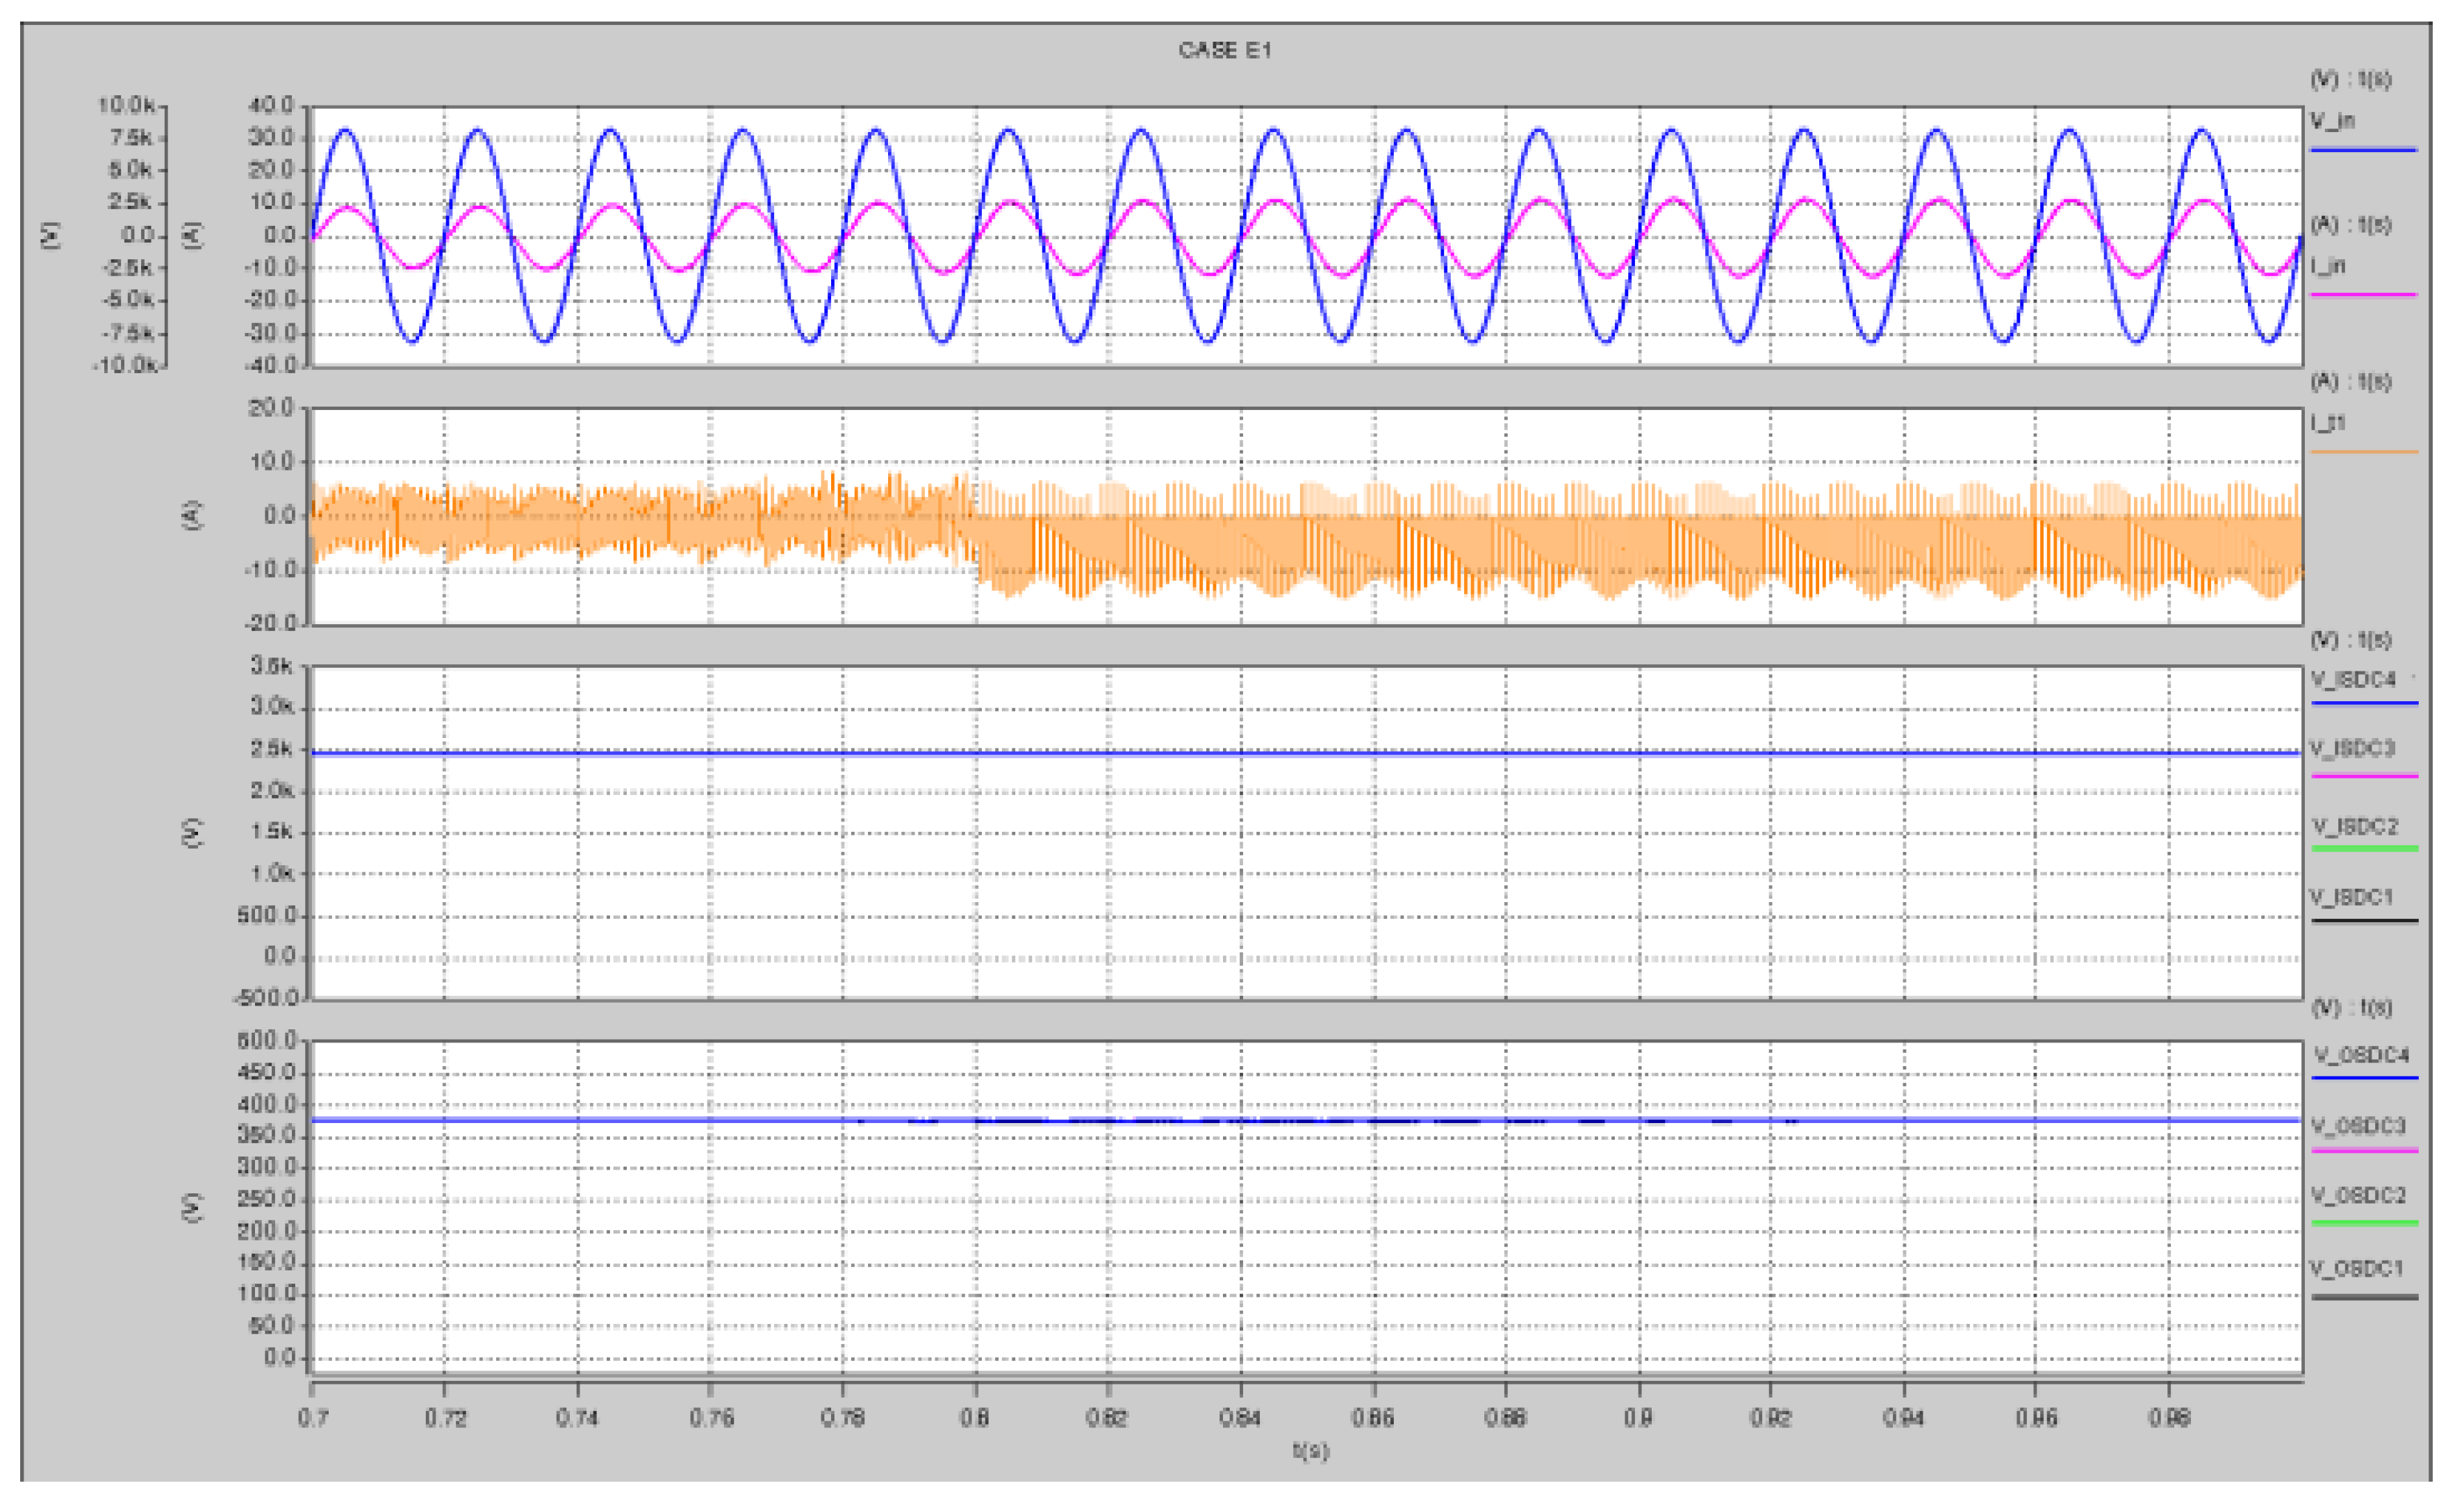This screenshot has height=1506, width=2464.
Task: Click the 0.8 tick on time axis
Action: click(975, 1418)
